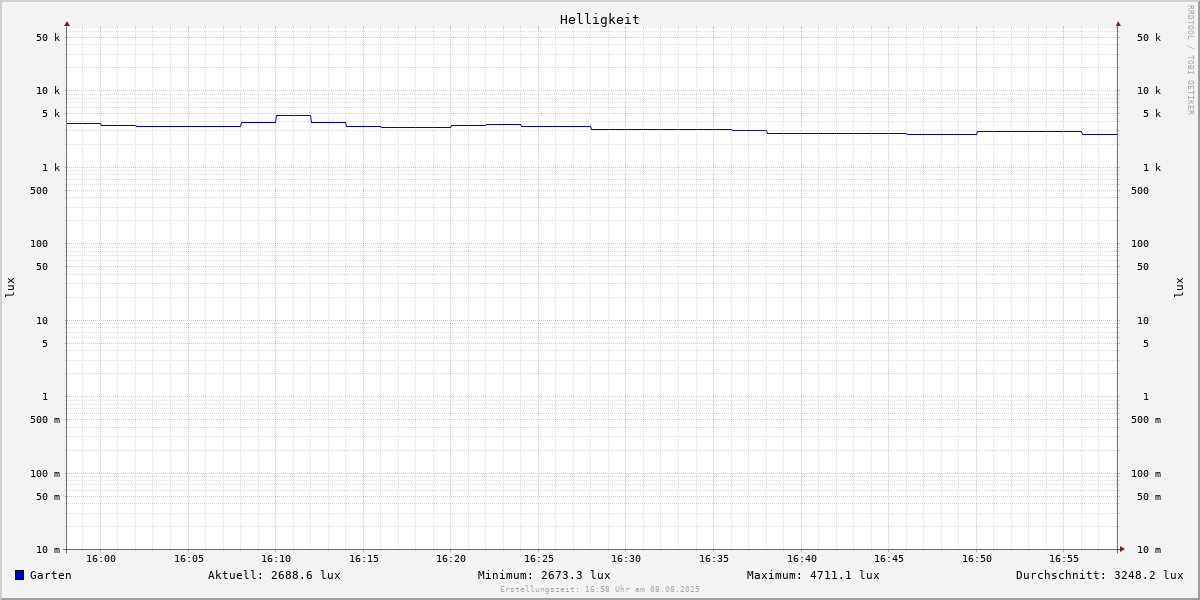Image resolution: width=1200 pixels, height=600 pixels.
Task: Click the "100" label on left axis
Action: pos(39,244)
